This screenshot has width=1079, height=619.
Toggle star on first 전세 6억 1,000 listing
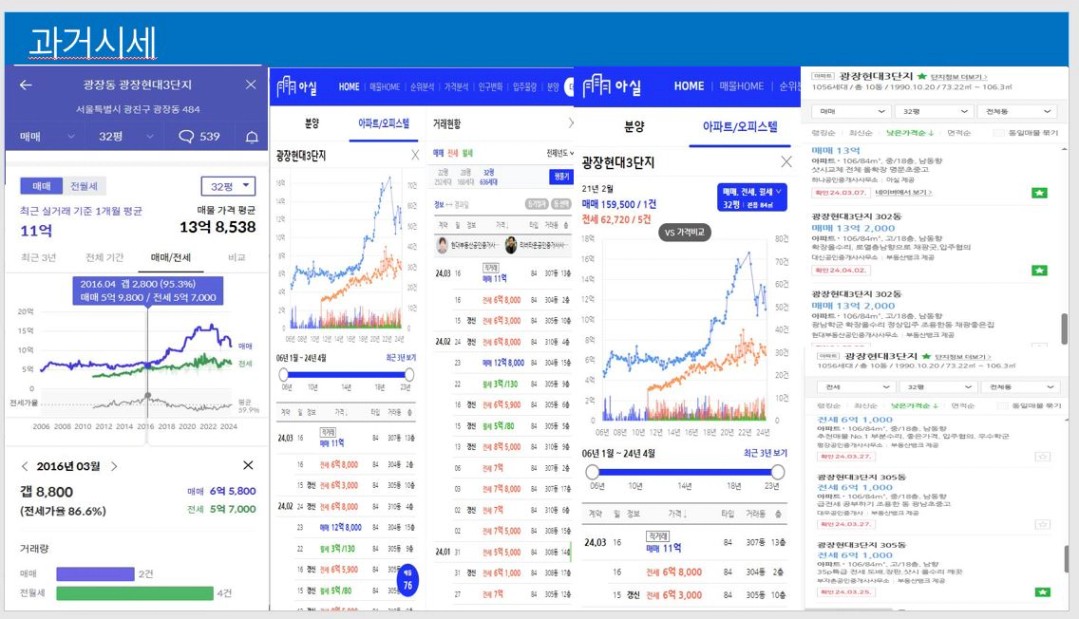click(1043, 456)
